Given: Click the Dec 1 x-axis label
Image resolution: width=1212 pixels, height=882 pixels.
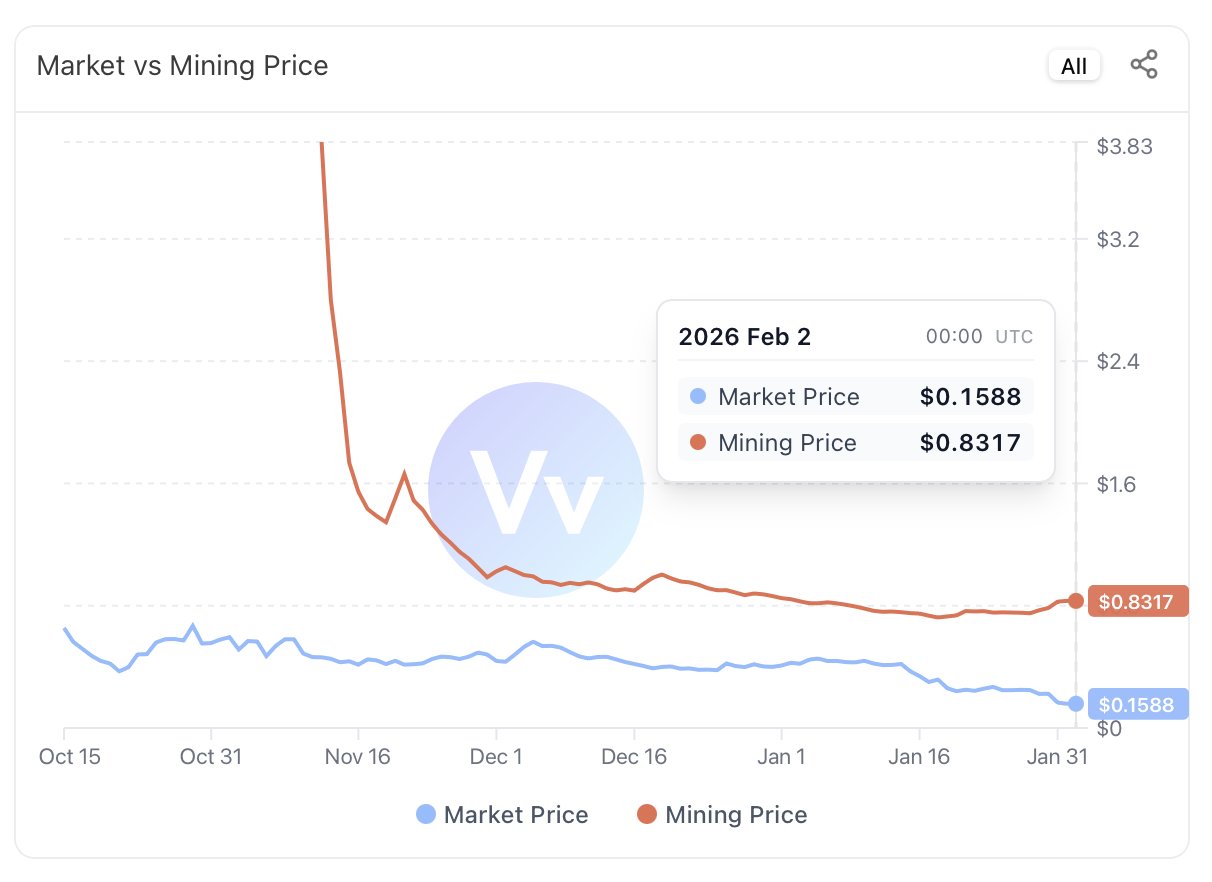Looking at the screenshot, I should click(x=497, y=757).
